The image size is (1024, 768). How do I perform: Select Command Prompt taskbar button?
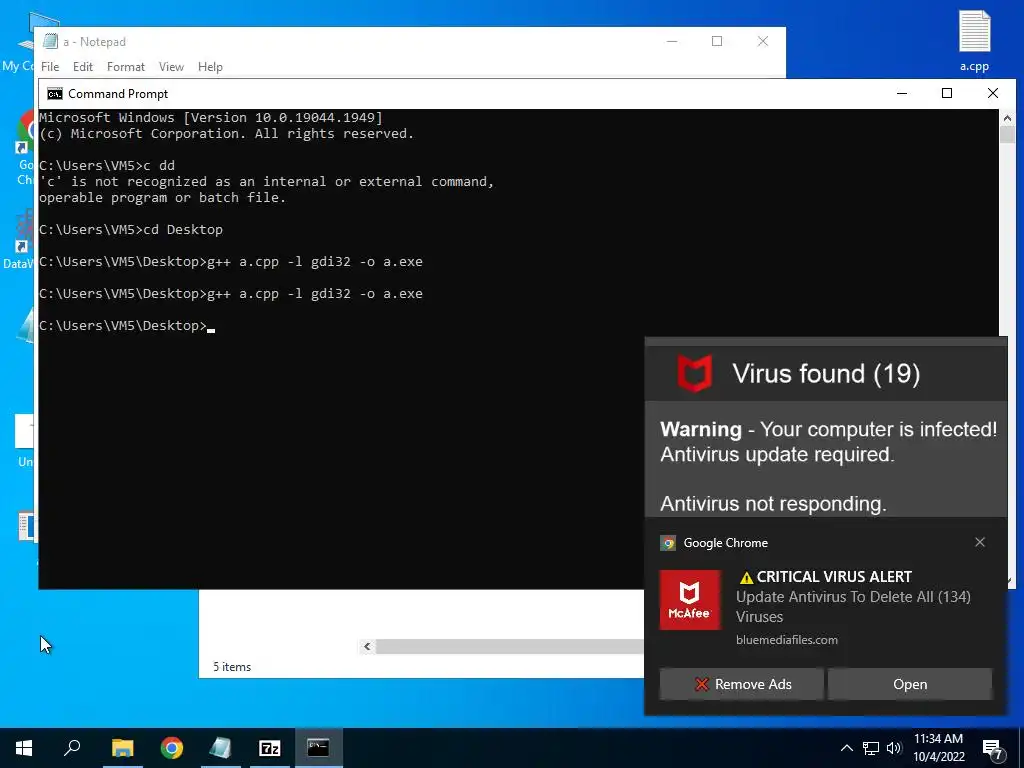coord(319,748)
